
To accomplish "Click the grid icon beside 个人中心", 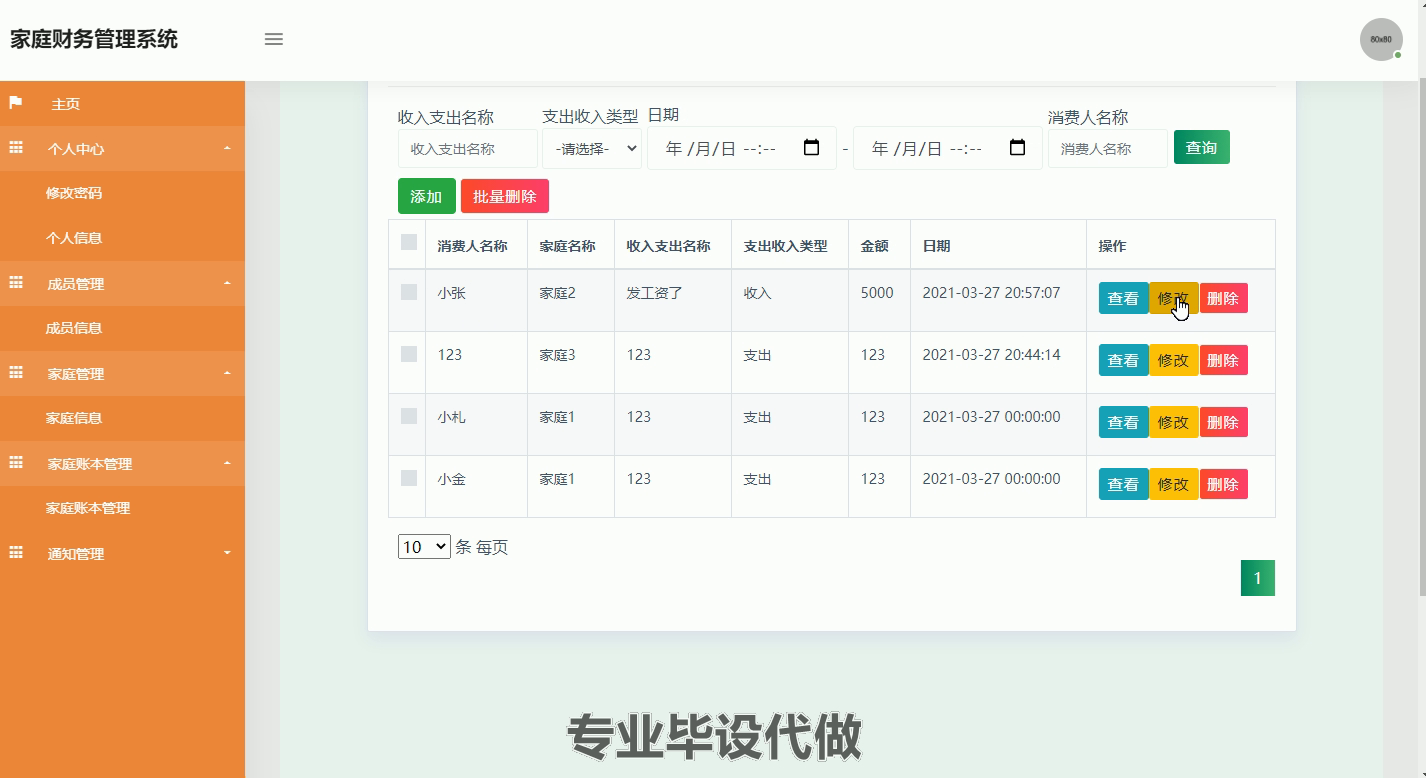I will (x=16, y=148).
